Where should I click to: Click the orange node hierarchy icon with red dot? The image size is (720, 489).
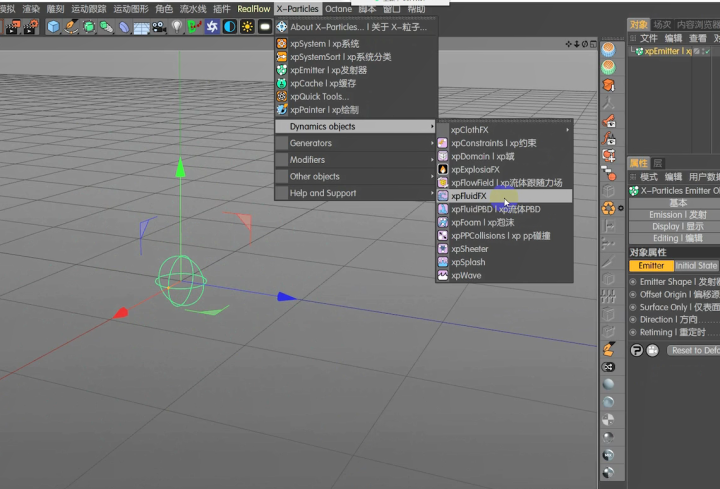[608, 174]
